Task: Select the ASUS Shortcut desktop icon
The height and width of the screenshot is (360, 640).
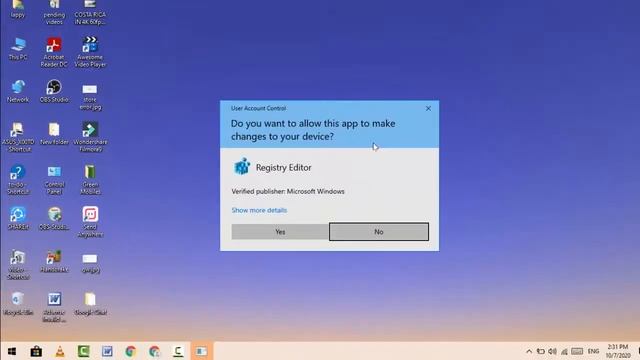Action: click(18, 137)
